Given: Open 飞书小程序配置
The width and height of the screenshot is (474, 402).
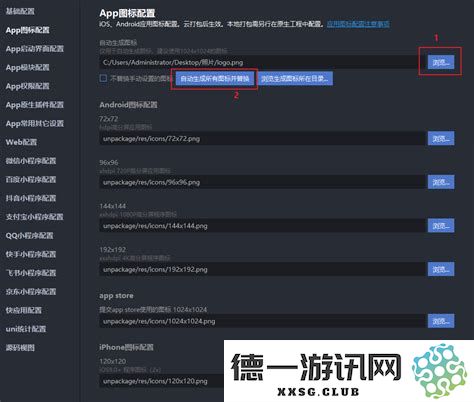Looking at the screenshot, I should (31, 273).
